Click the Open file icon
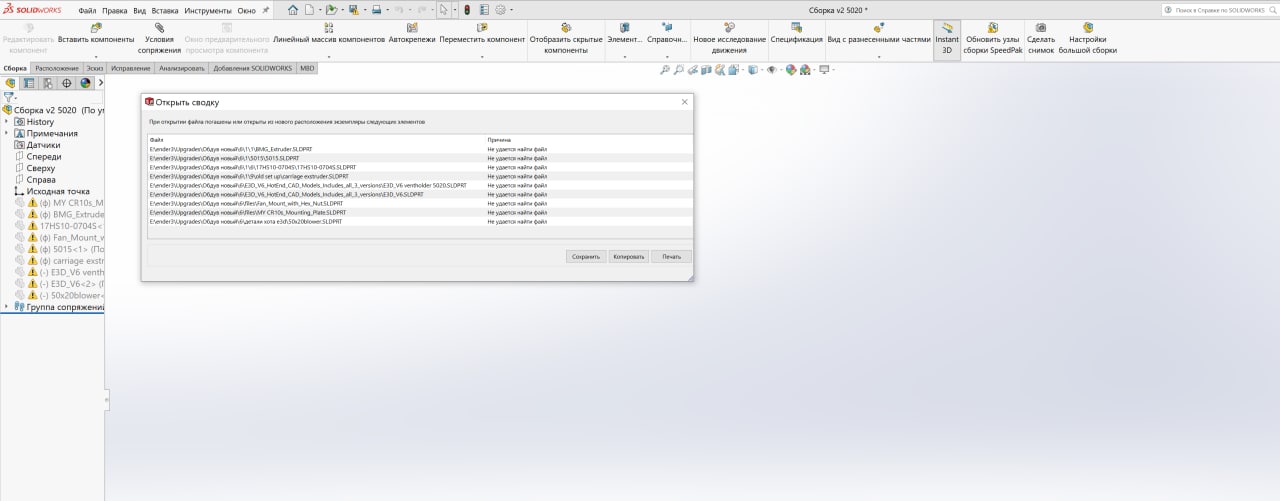 pyautogui.click(x=331, y=9)
